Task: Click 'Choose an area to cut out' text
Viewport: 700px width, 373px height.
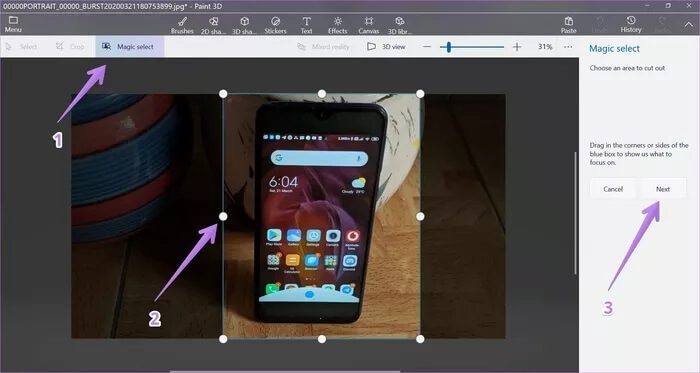Action: click(x=627, y=68)
